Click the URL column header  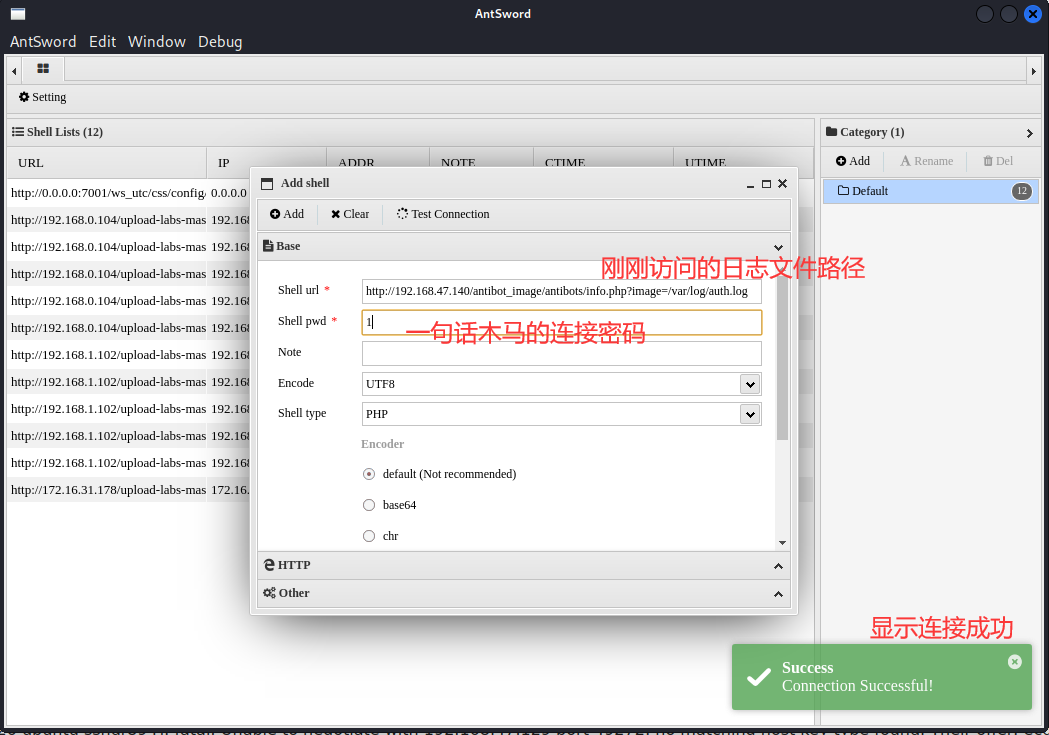click(x=107, y=163)
